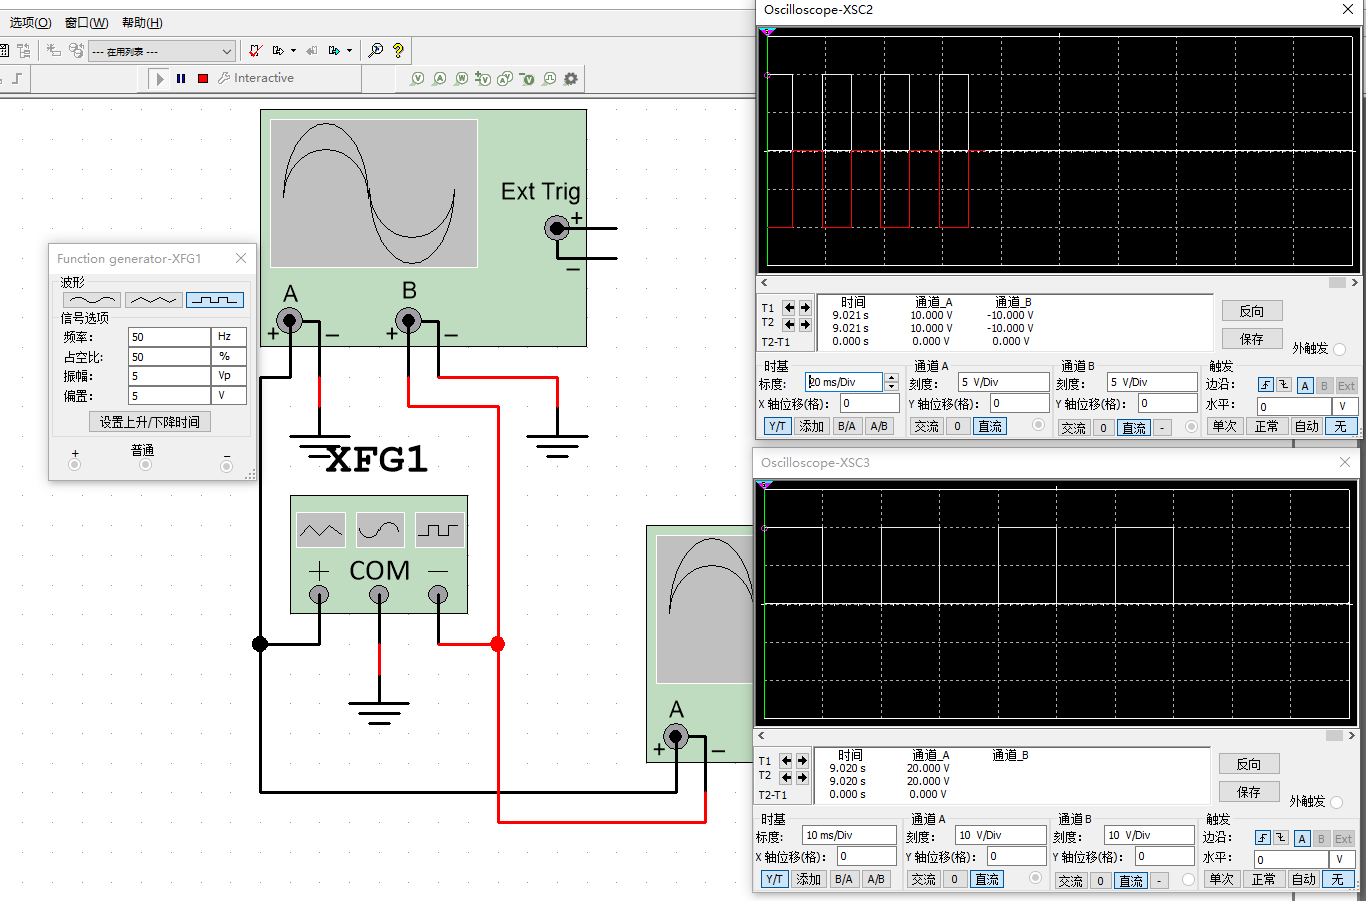Open the magnifier find tool in toolbar
This screenshot has width=1366, height=901.
[376, 50]
